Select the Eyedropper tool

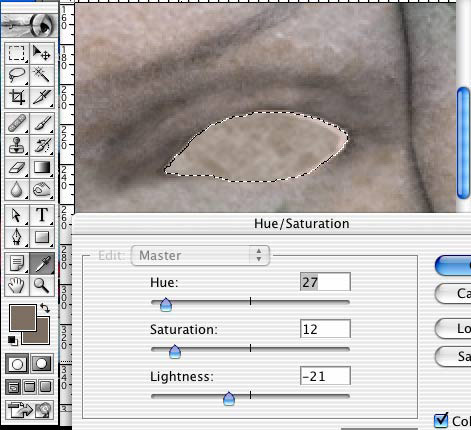click(42, 263)
